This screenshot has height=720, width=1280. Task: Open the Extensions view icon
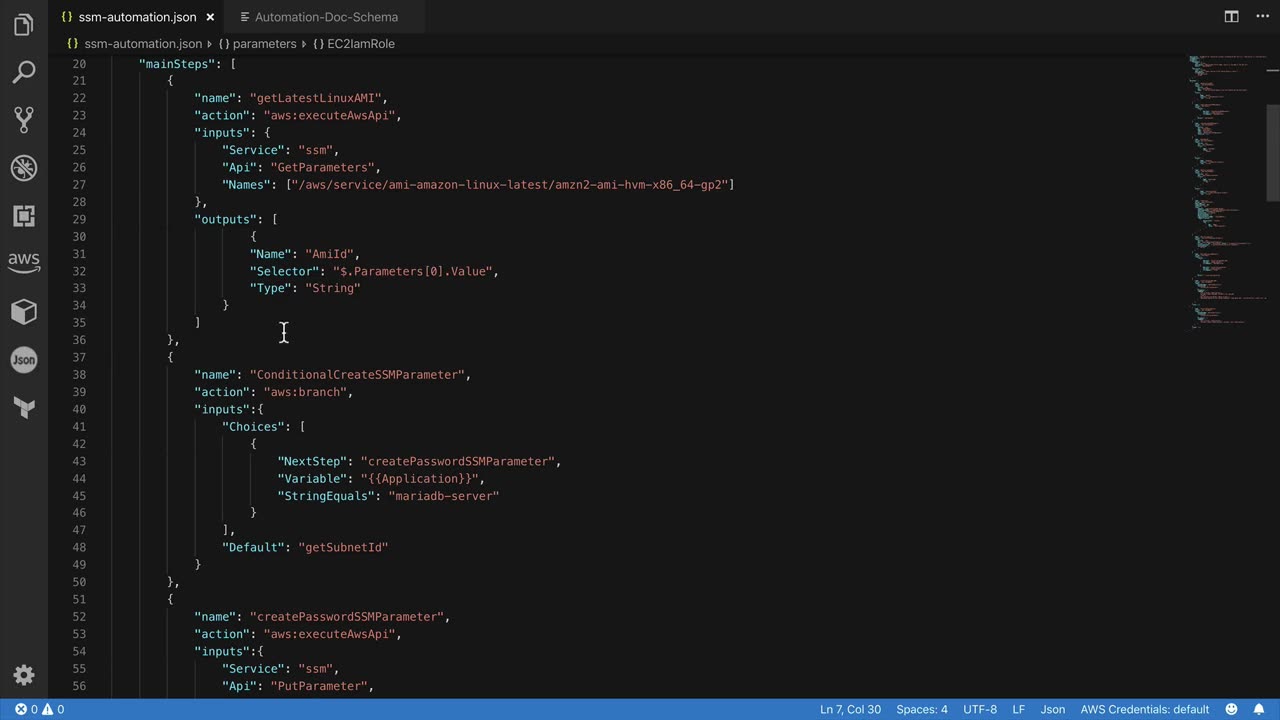coord(24,216)
